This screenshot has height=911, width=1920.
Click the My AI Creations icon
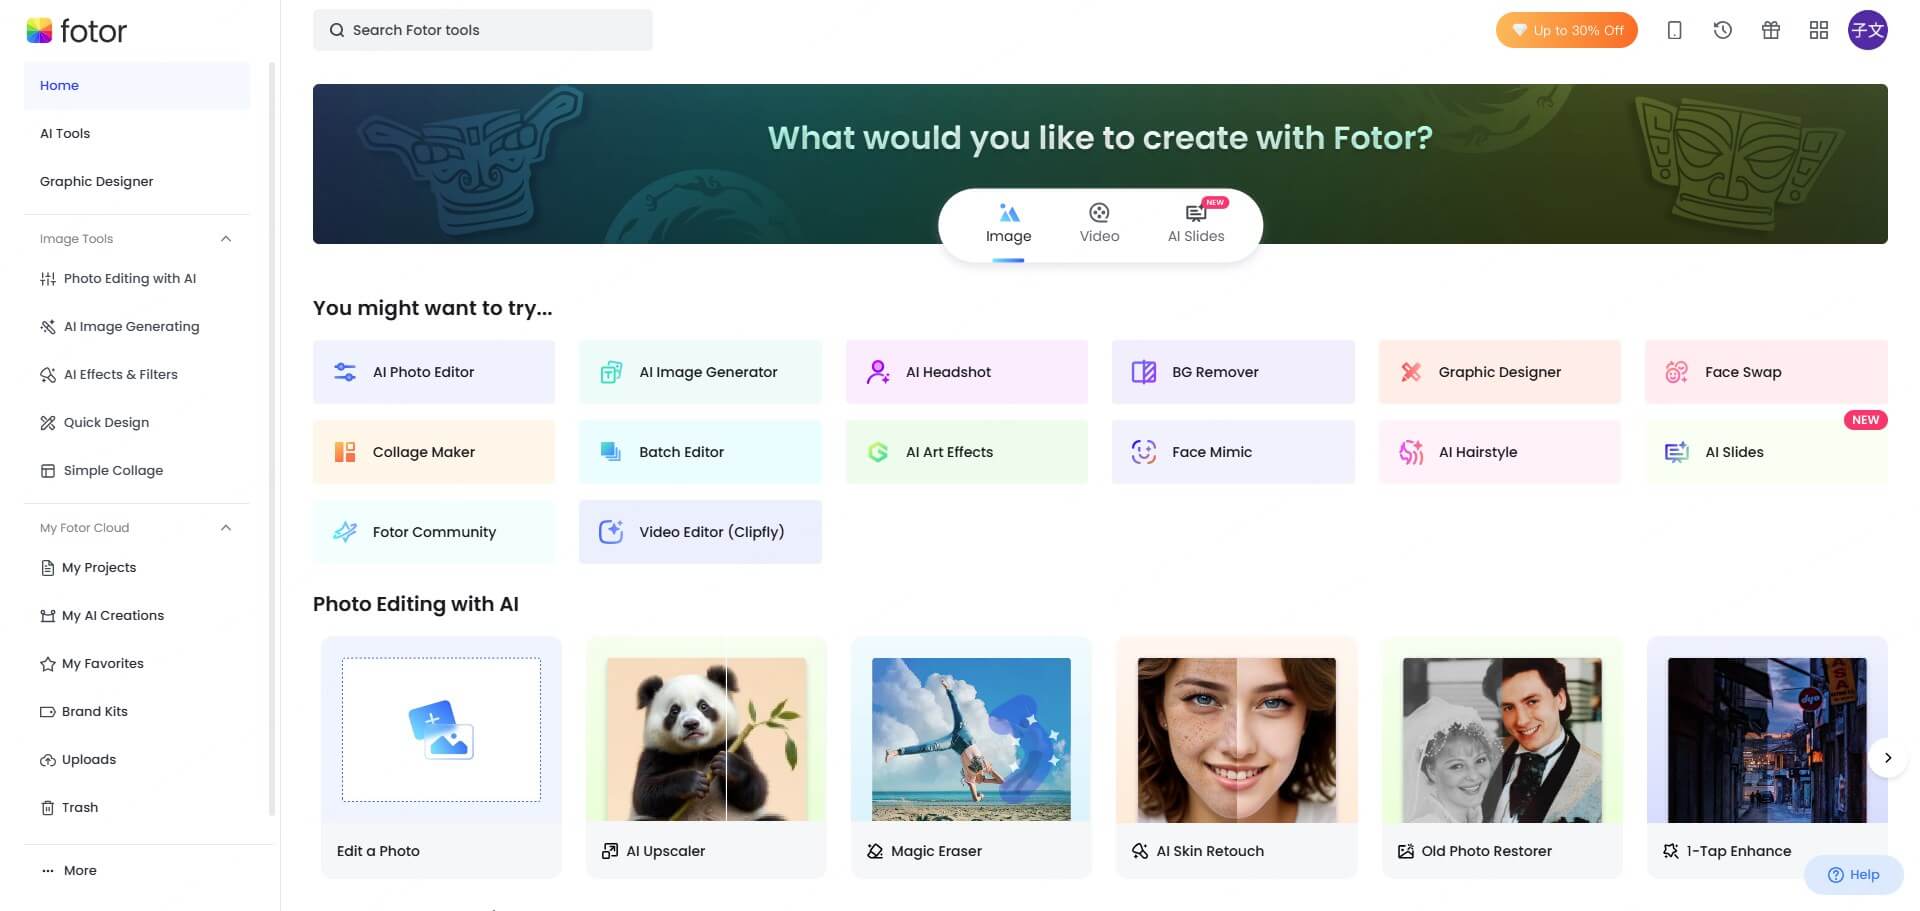point(47,616)
